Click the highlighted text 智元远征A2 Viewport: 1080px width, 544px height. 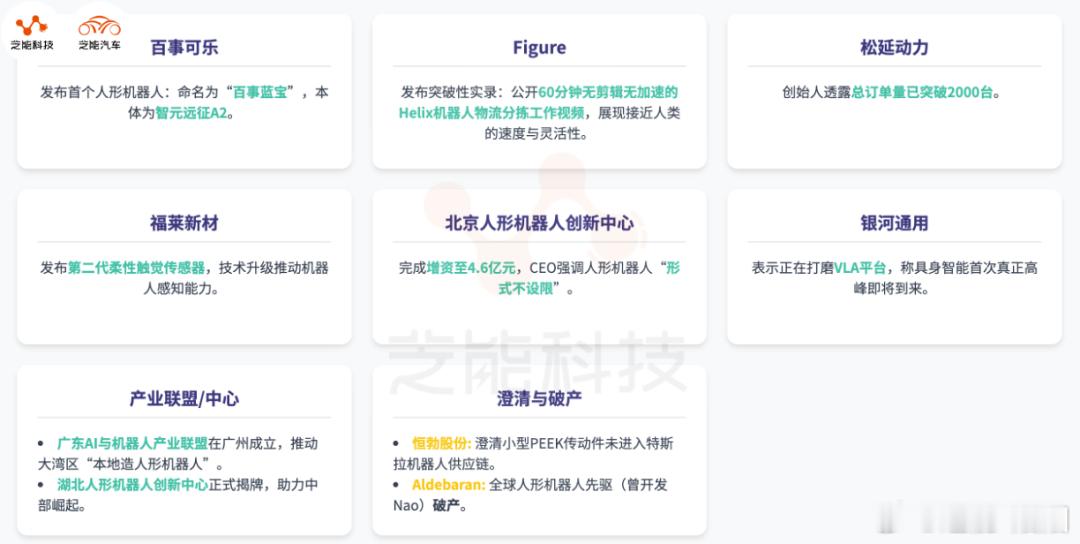(191, 113)
